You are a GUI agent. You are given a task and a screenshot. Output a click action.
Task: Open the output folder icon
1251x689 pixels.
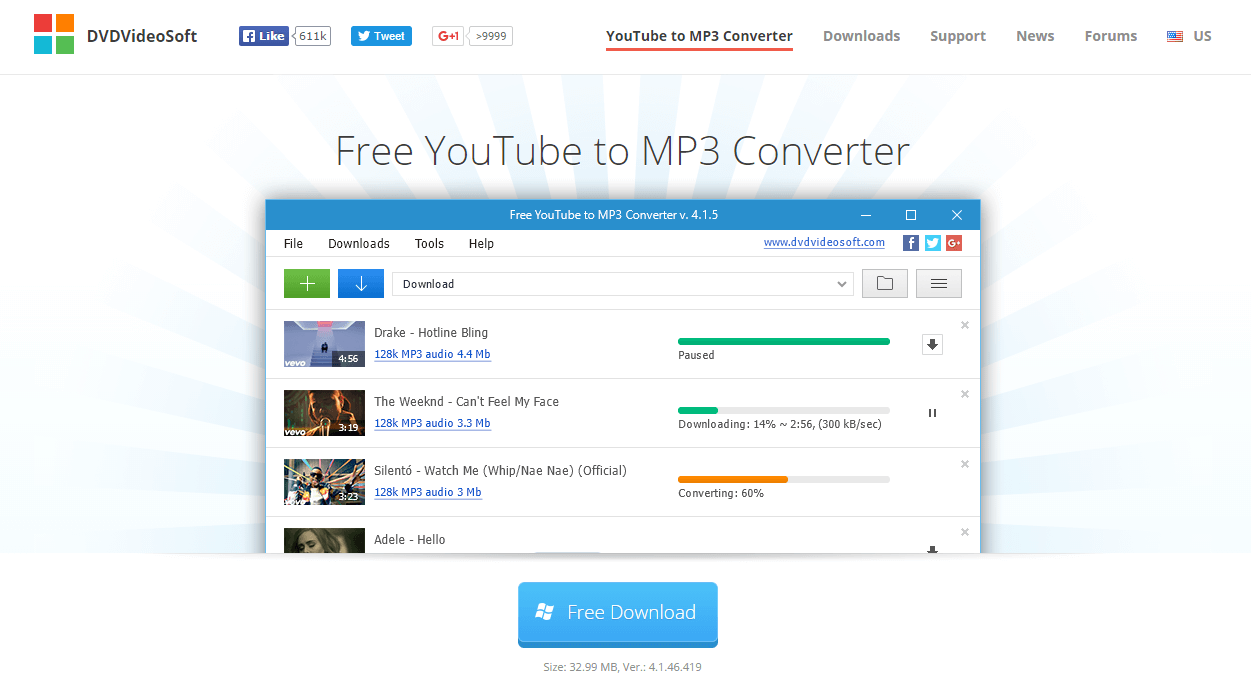tap(884, 283)
